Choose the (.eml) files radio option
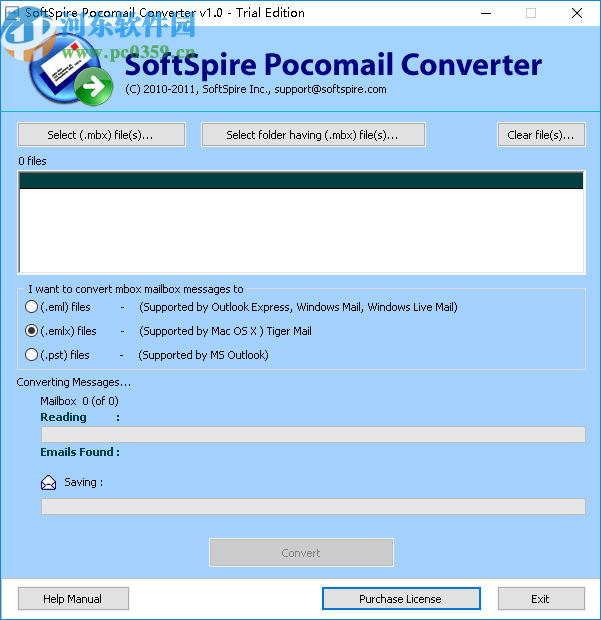 click(x=31, y=307)
